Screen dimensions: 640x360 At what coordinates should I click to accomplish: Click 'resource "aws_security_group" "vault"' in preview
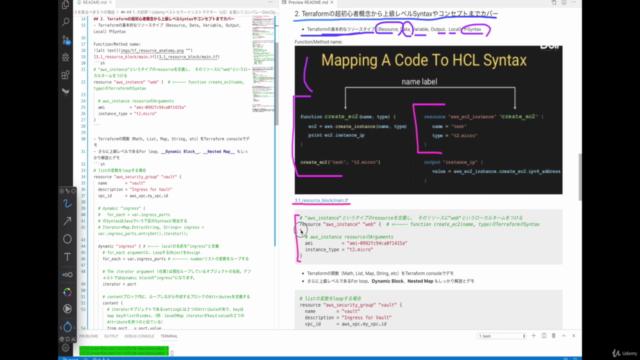point(351,305)
